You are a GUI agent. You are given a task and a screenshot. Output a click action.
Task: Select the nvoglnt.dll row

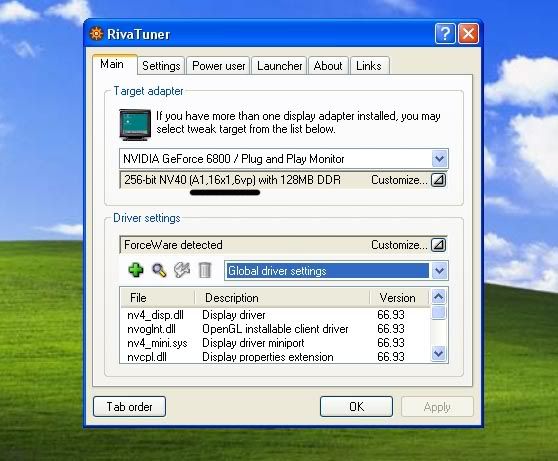pyautogui.click(x=275, y=329)
